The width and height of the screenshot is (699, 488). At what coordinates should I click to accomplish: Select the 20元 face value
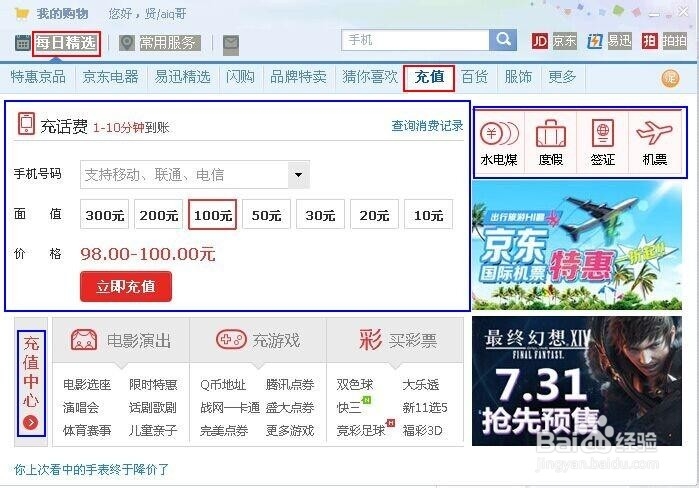[x=374, y=215]
